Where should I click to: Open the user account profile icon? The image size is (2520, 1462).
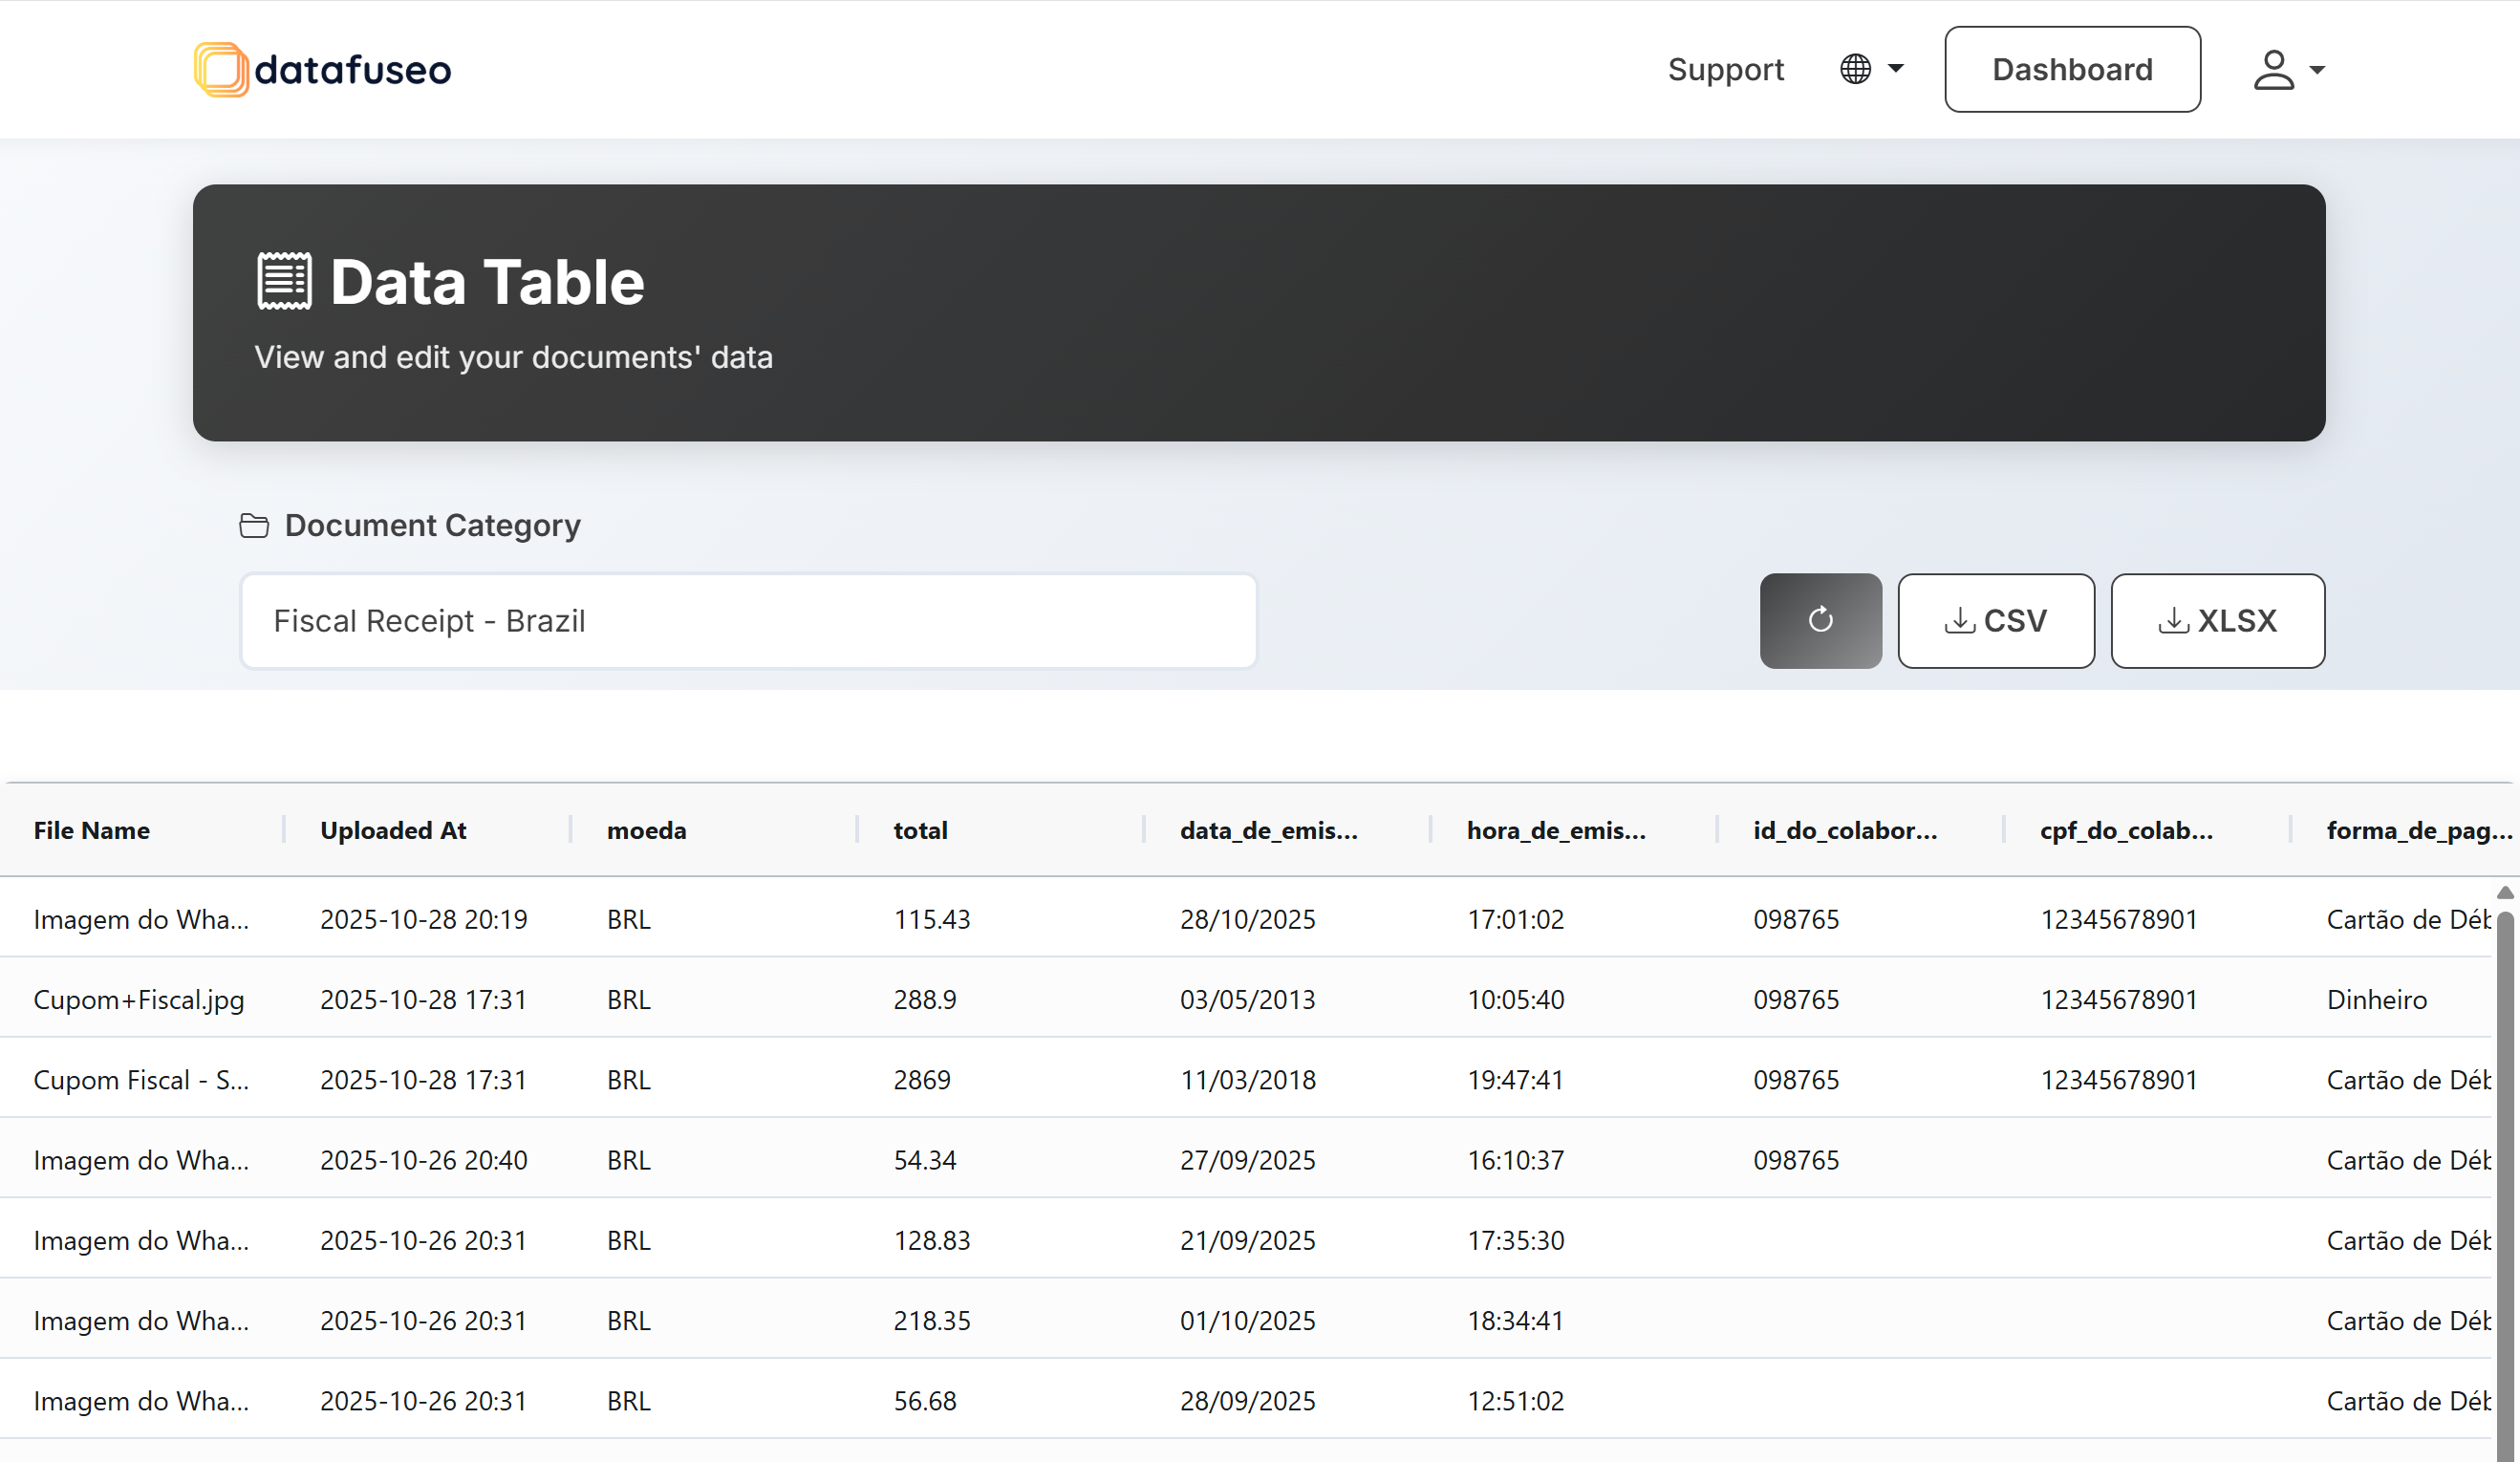coord(2273,69)
